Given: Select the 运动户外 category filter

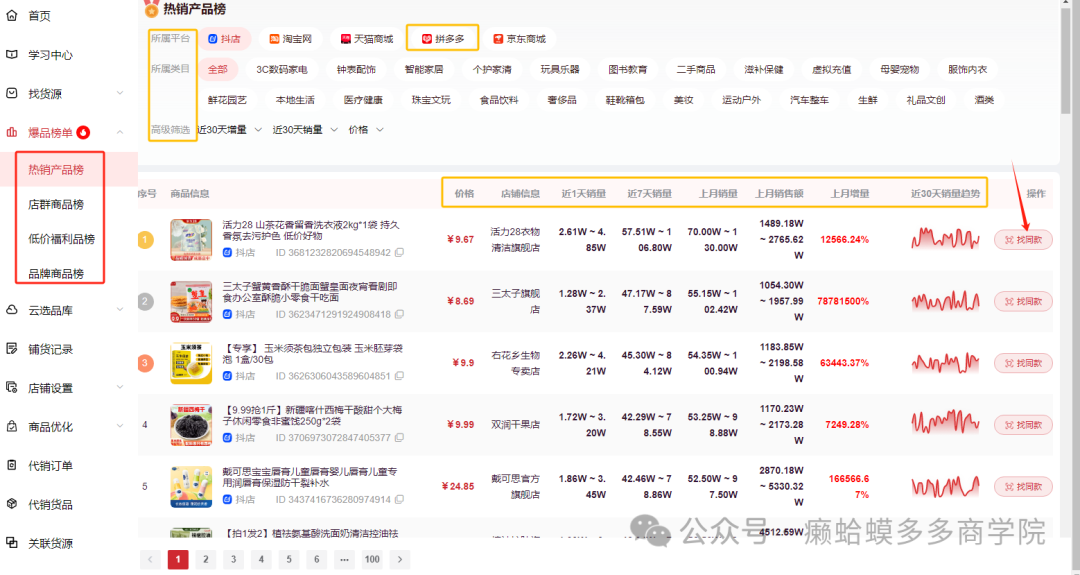Looking at the screenshot, I should 741,100.
